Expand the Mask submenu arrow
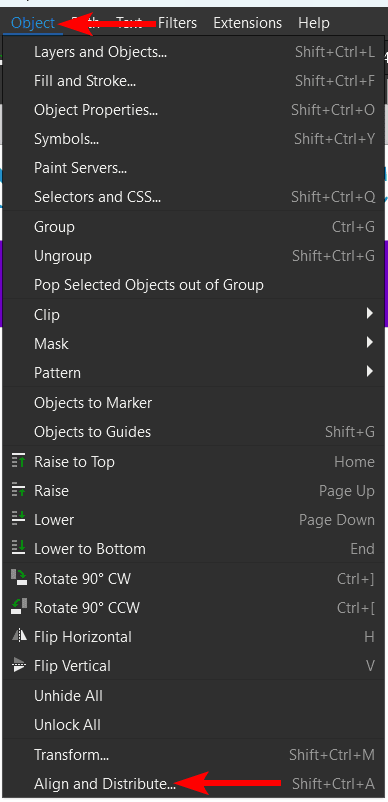The height and width of the screenshot is (802, 388). click(370, 343)
